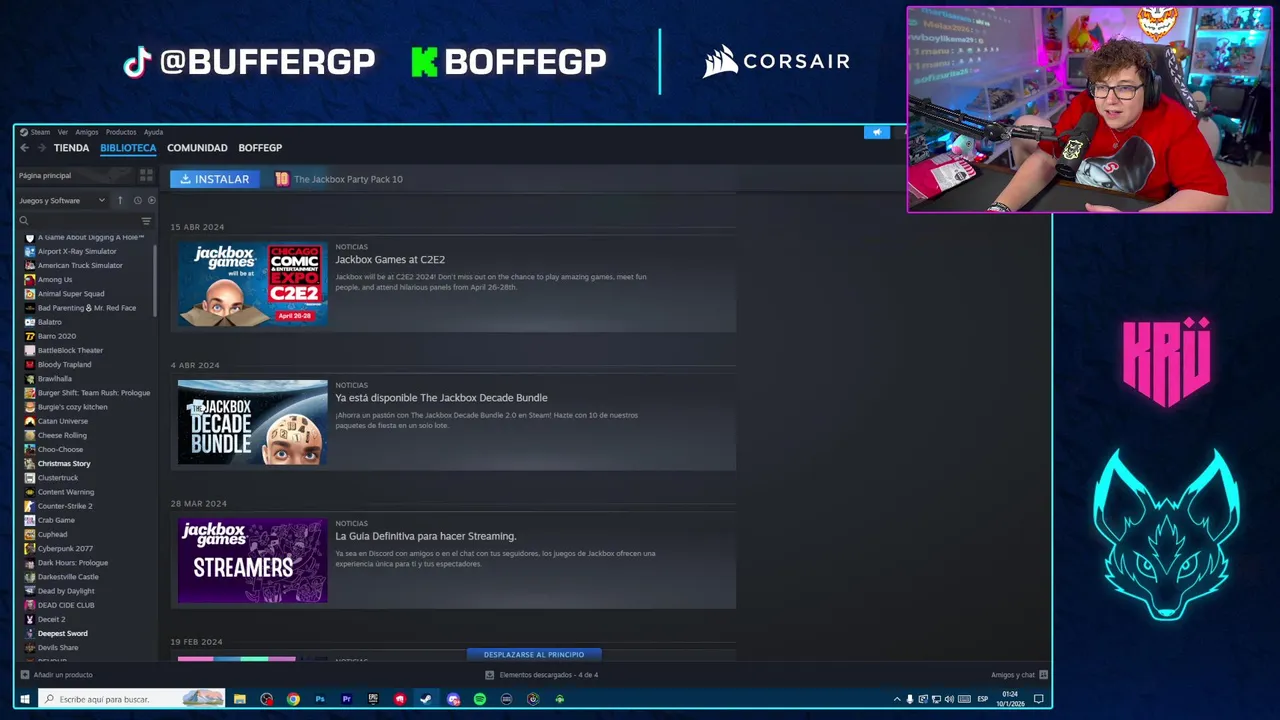1280x720 pixels.
Task: Open the BOFFEGP profile tab
Action: click(x=260, y=148)
